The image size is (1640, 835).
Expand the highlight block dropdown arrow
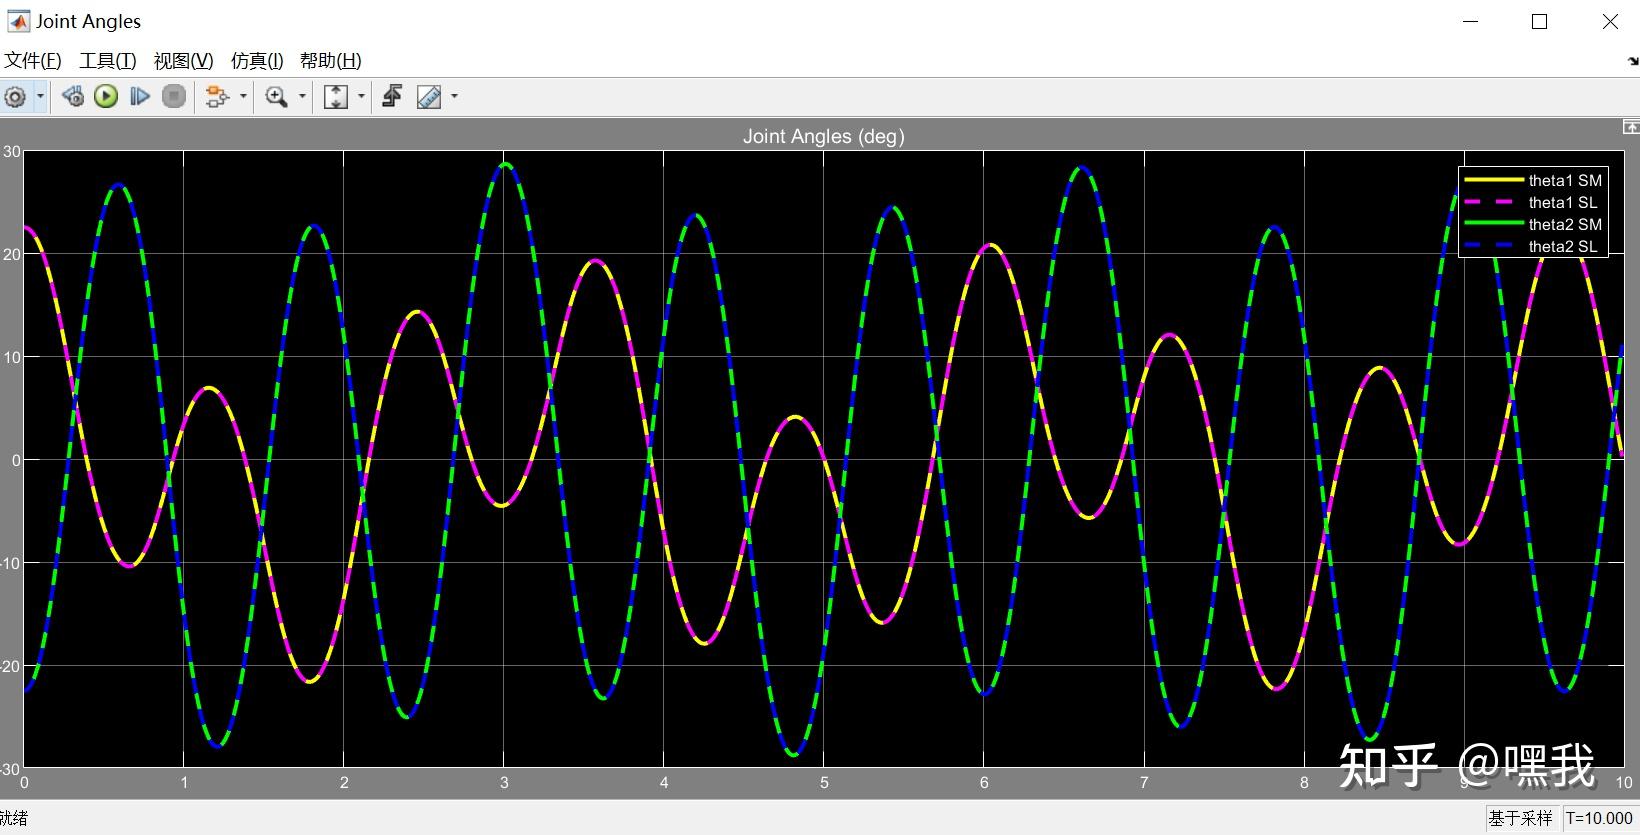(243, 97)
